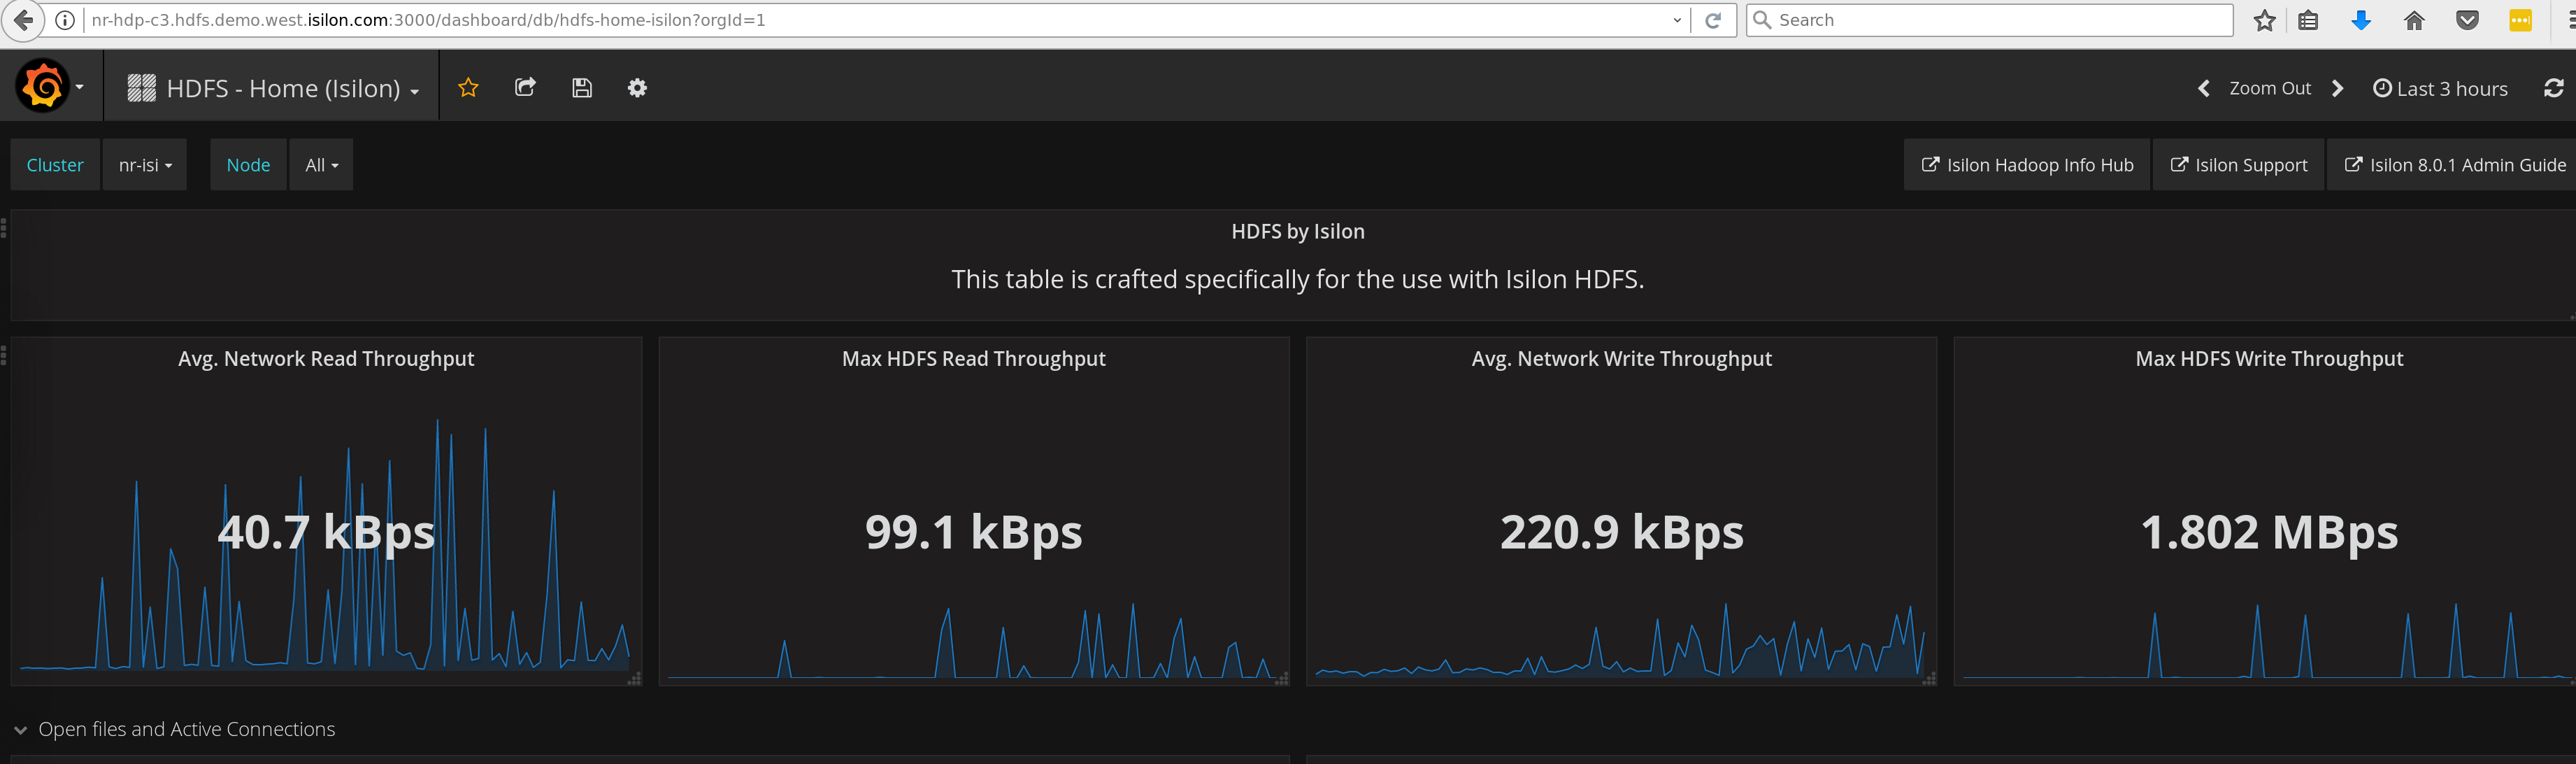Click the 'Last 3 hours' time range selector

click(x=2440, y=89)
